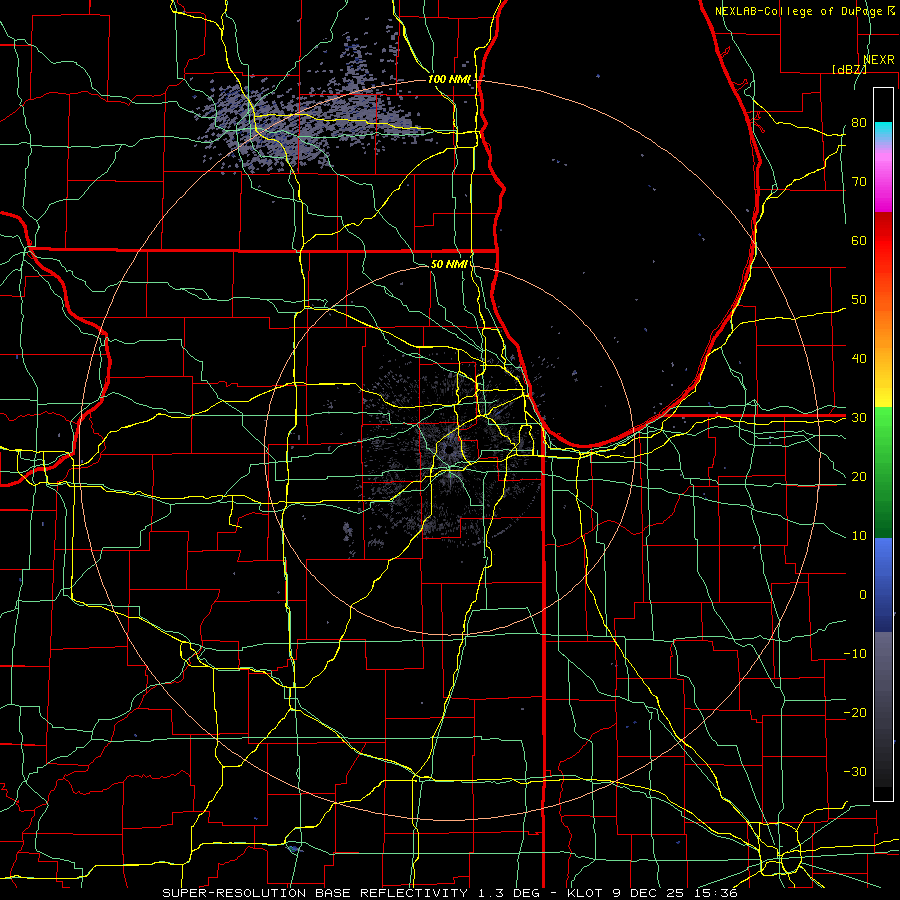Click the 60 value on dBZ scale
This screenshot has width=900, height=900.
(x=859, y=240)
